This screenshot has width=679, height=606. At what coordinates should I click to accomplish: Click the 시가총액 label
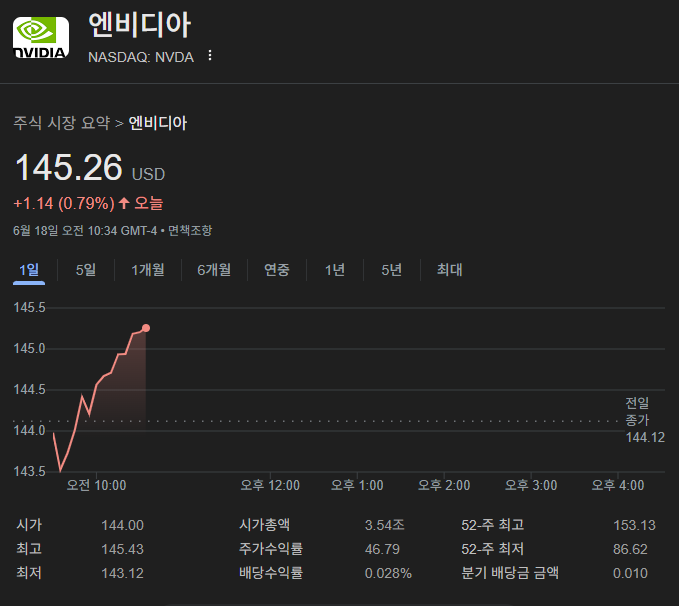264,525
